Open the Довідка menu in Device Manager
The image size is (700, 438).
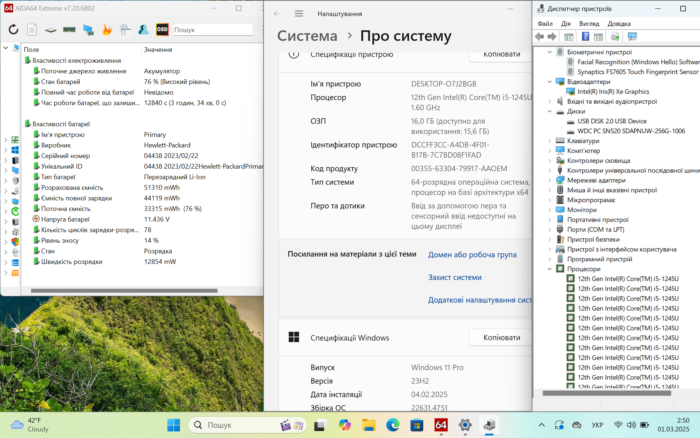pos(619,24)
